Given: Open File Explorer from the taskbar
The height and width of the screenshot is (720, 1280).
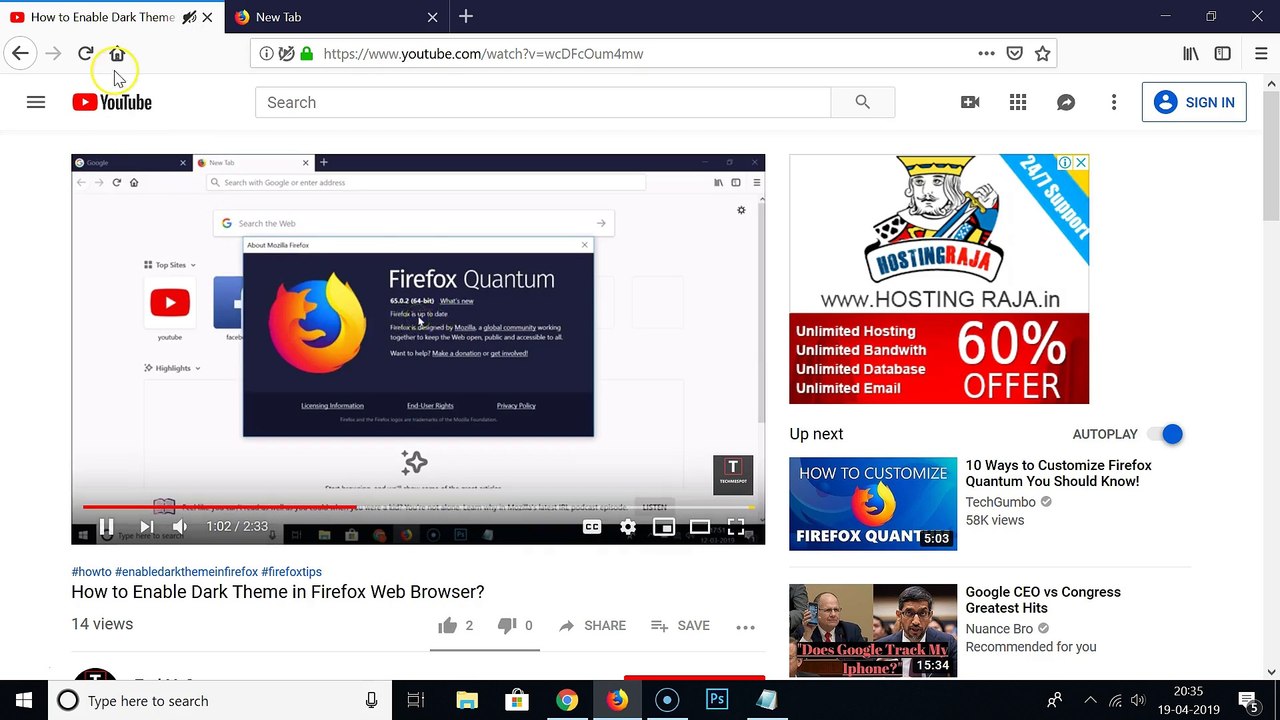Looking at the screenshot, I should click(x=467, y=701).
